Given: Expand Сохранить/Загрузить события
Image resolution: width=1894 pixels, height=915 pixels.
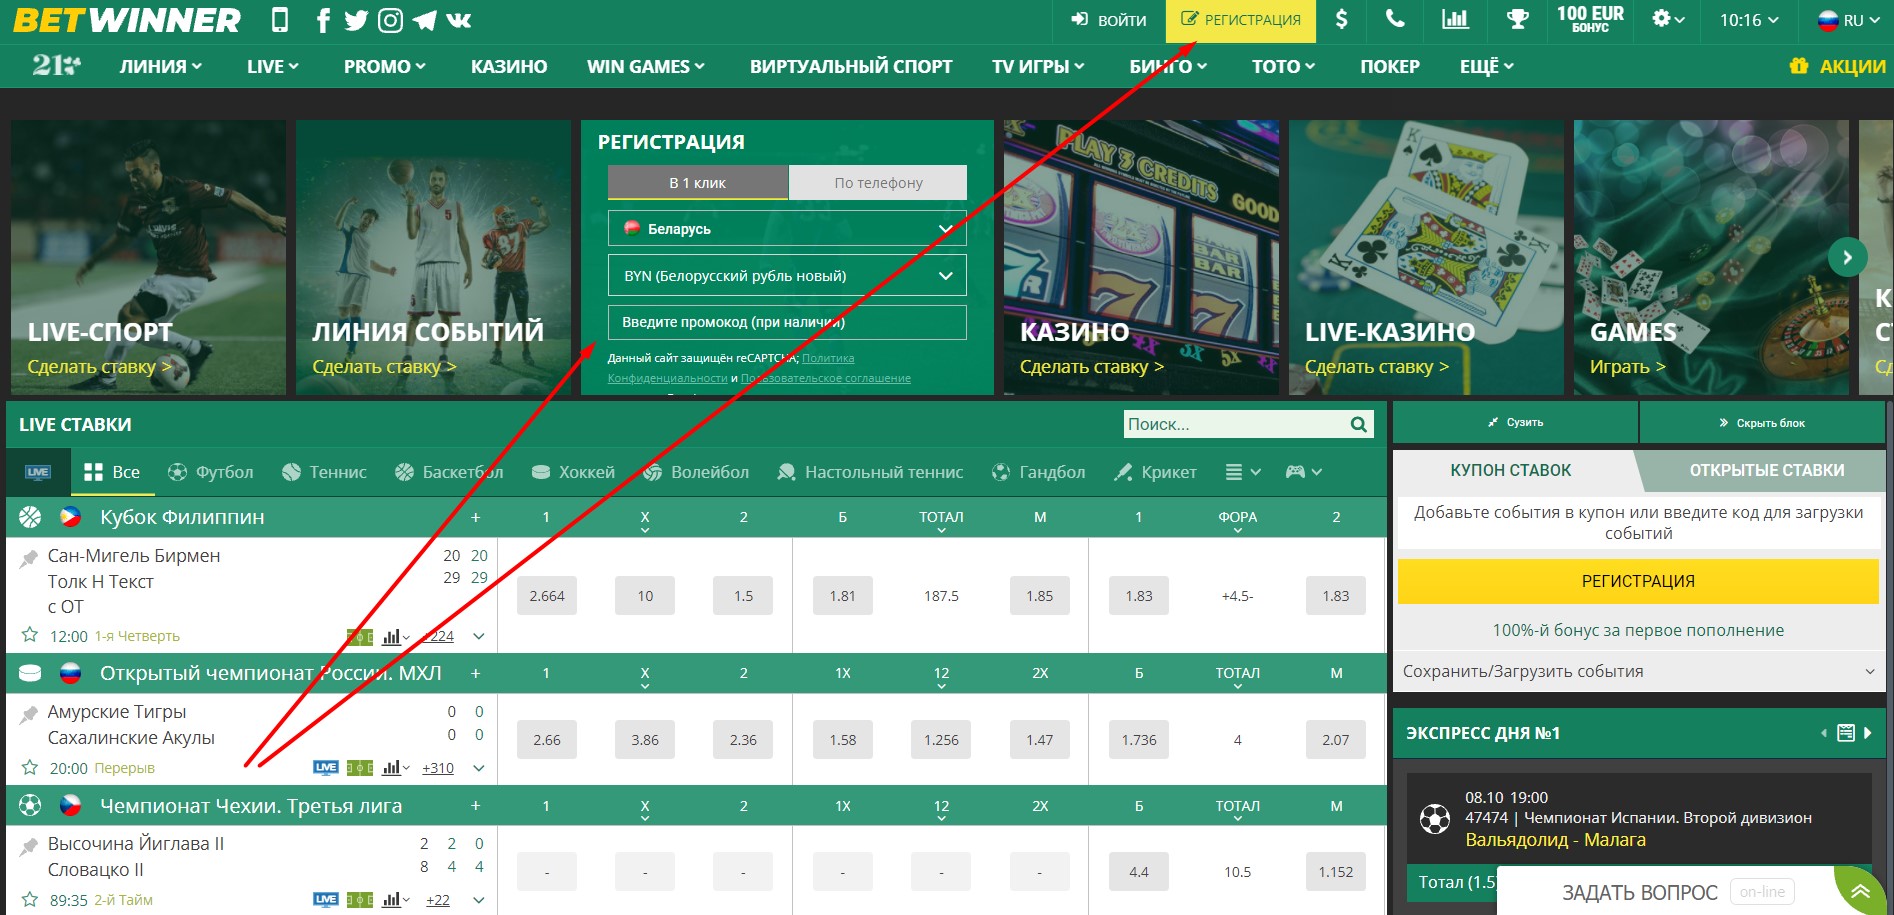Looking at the screenshot, I should [x=1638, y=671].
